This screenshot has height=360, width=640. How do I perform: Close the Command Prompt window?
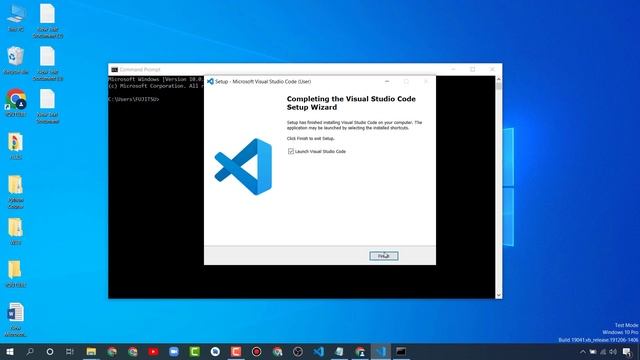(492, 69)
